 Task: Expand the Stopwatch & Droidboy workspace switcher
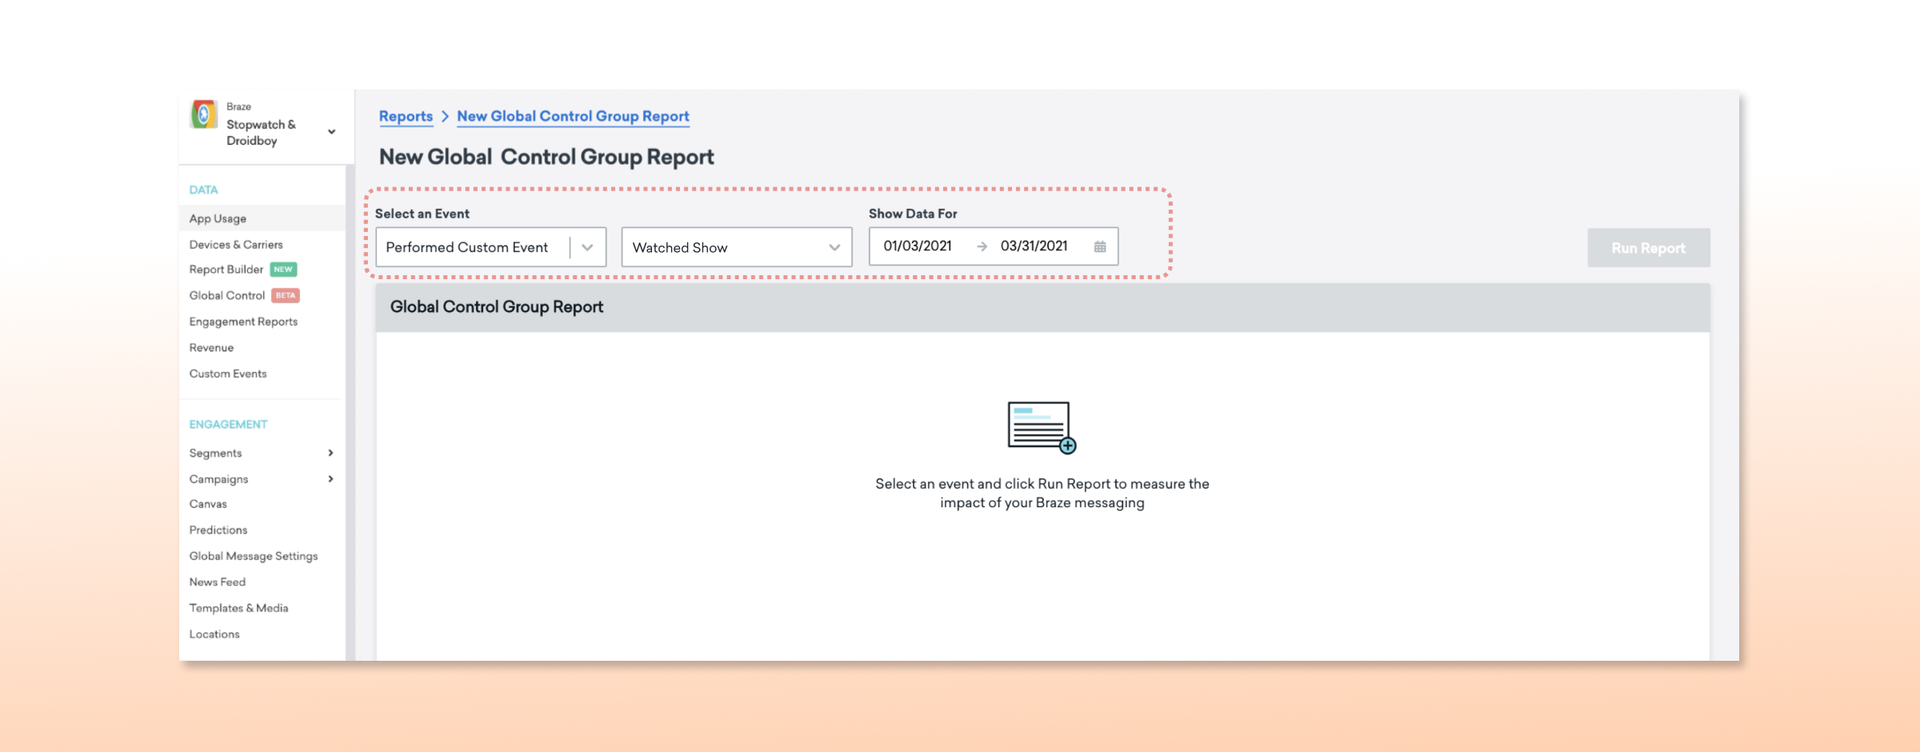click(x=331, y=132)
